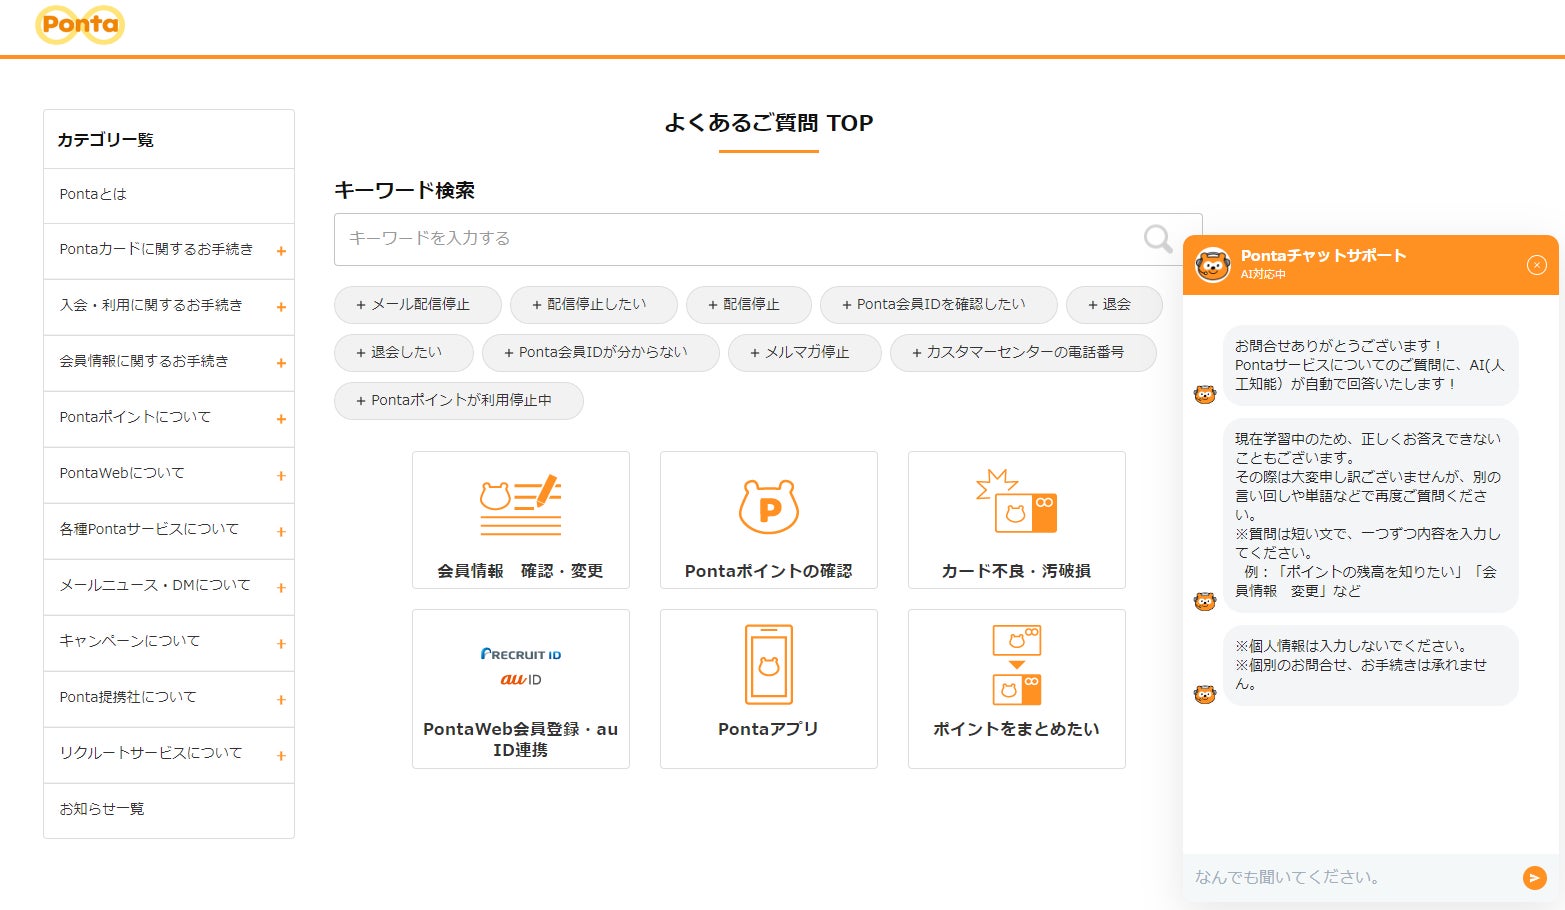Close the Pontaチャットサポート chat panel
Viewport: 1565px width, 910px height.
(x=1536, y=265)
